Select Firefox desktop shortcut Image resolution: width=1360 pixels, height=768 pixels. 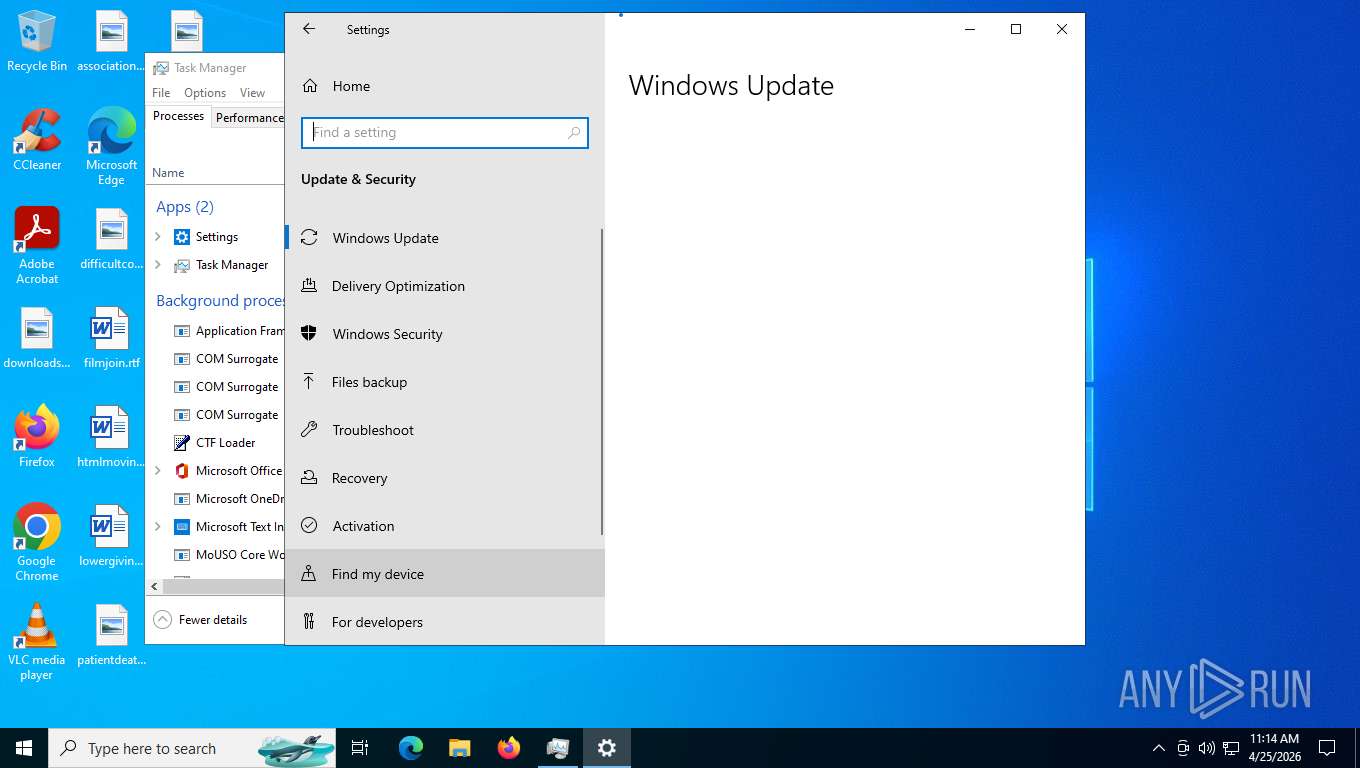coord(37,436)
